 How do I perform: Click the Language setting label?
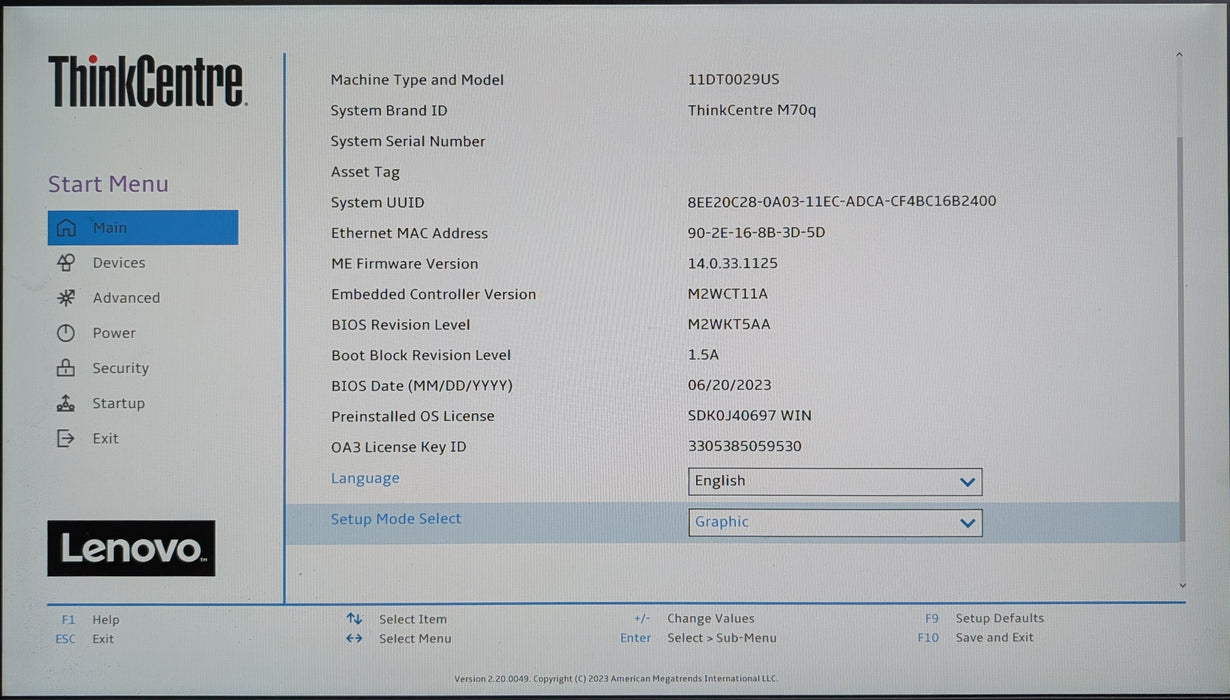coord(365,478)
